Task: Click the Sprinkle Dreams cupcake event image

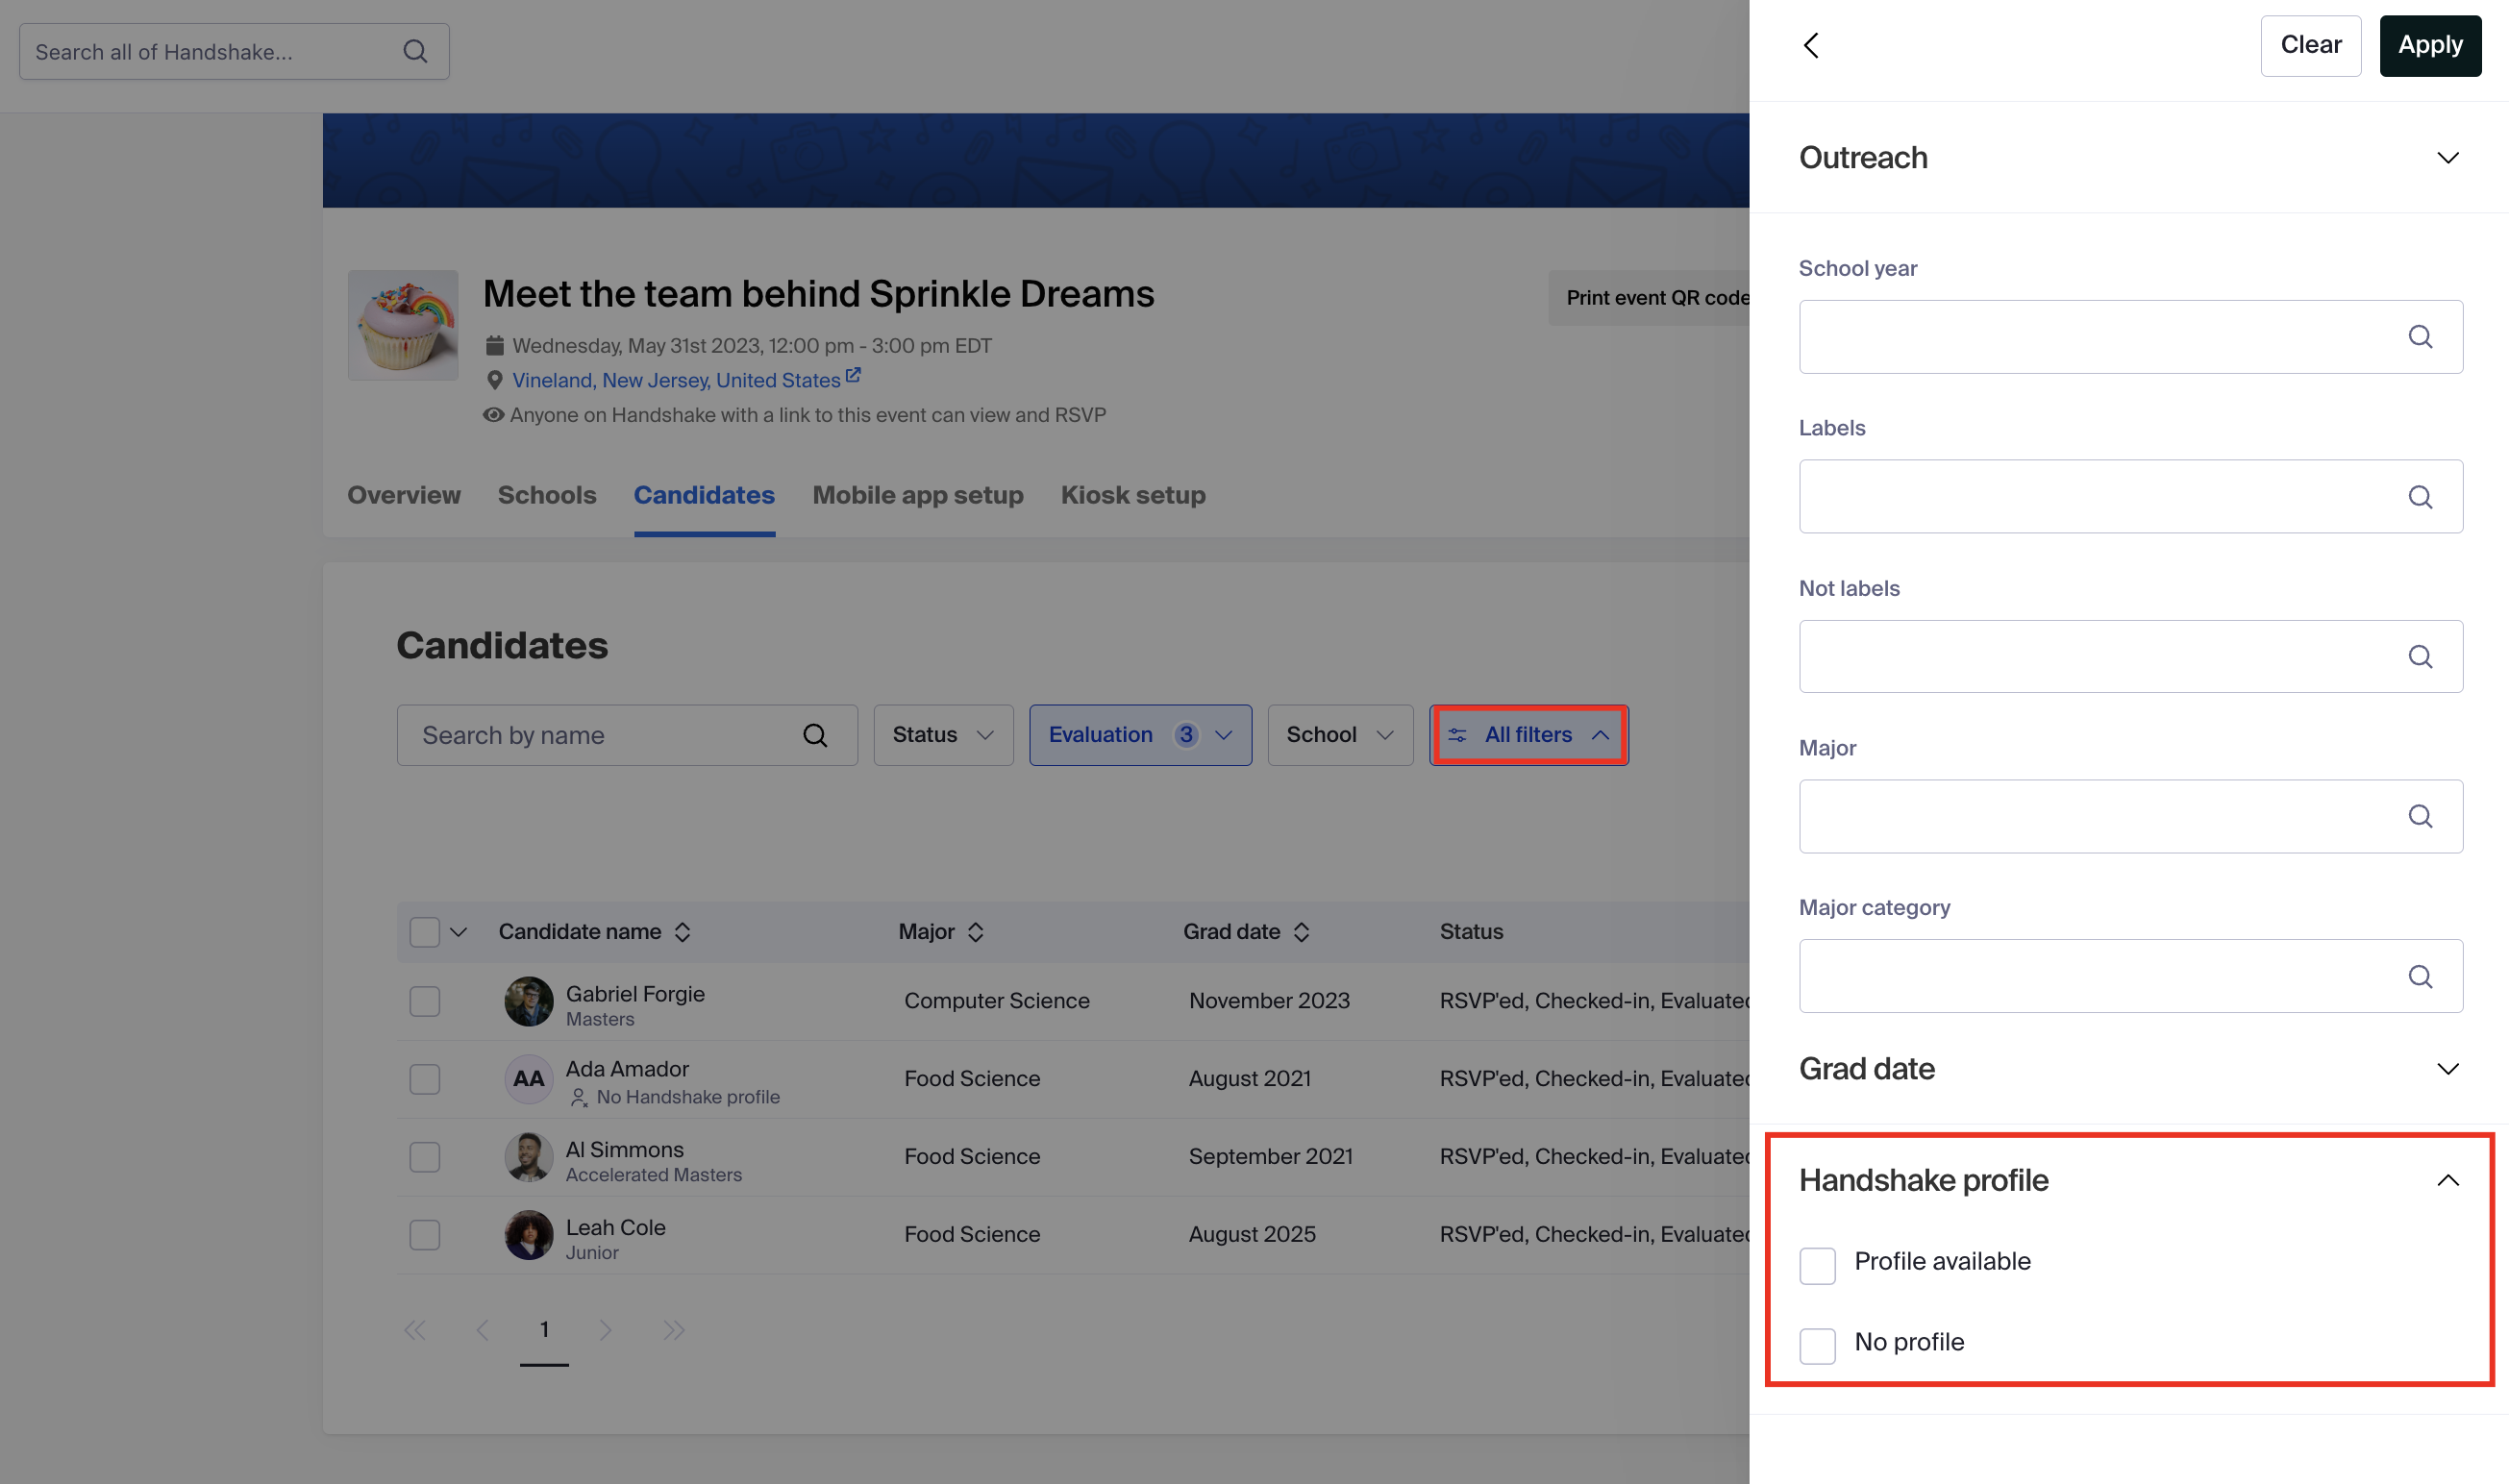Action: pos(403,325)
